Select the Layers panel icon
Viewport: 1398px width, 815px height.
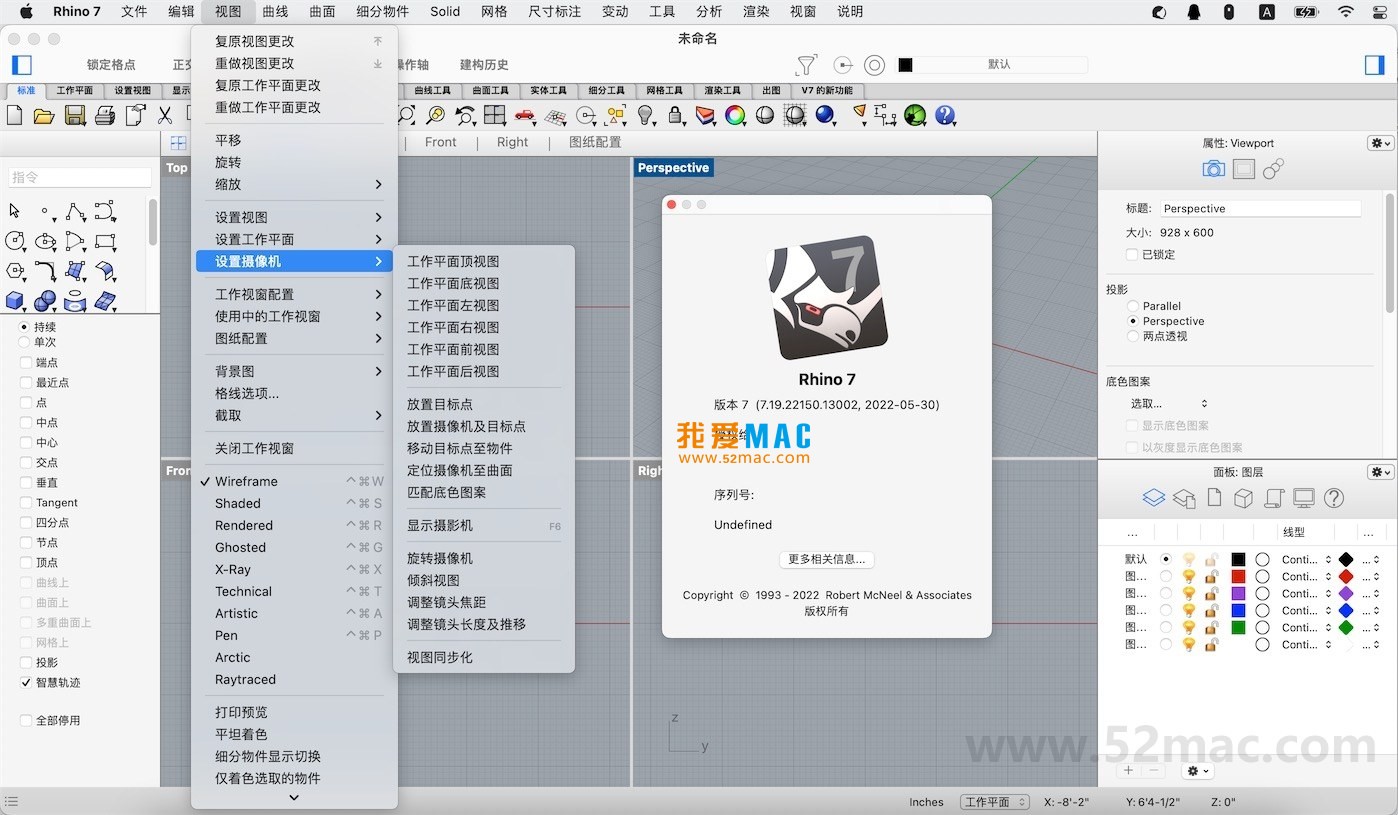pos(1153,497)
